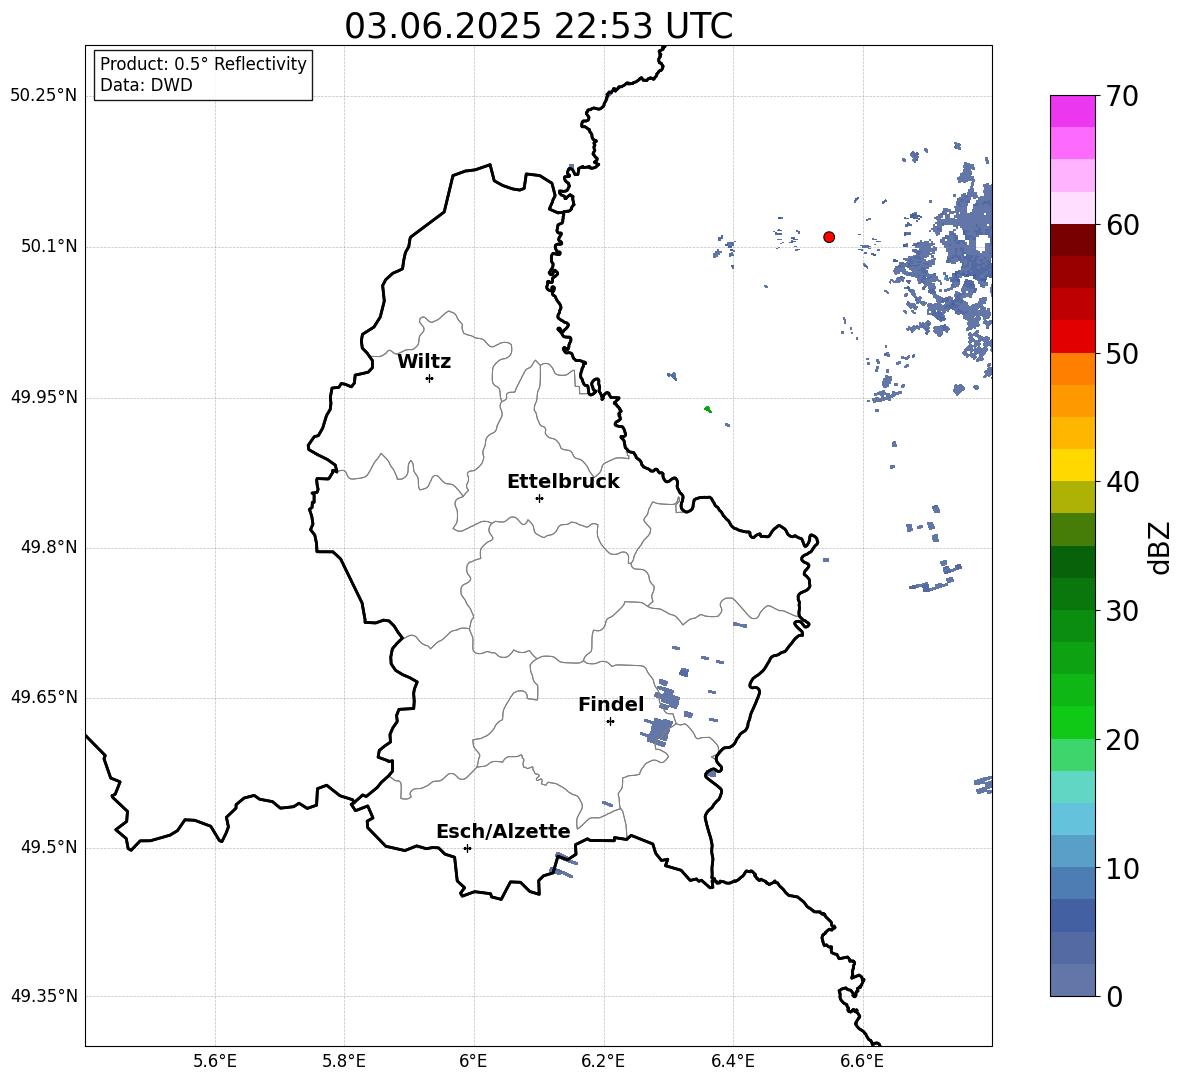Click the 6°E longitude label

[x=473, y=1061]
